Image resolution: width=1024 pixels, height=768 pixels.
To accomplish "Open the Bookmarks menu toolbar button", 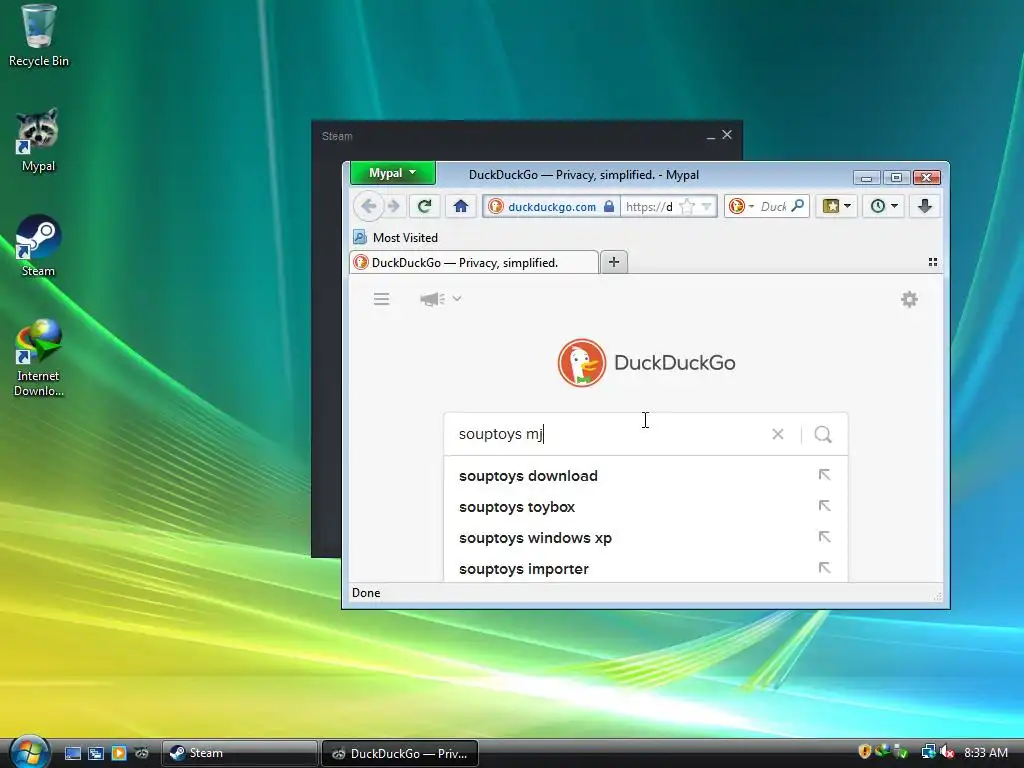I will [837, 206].
